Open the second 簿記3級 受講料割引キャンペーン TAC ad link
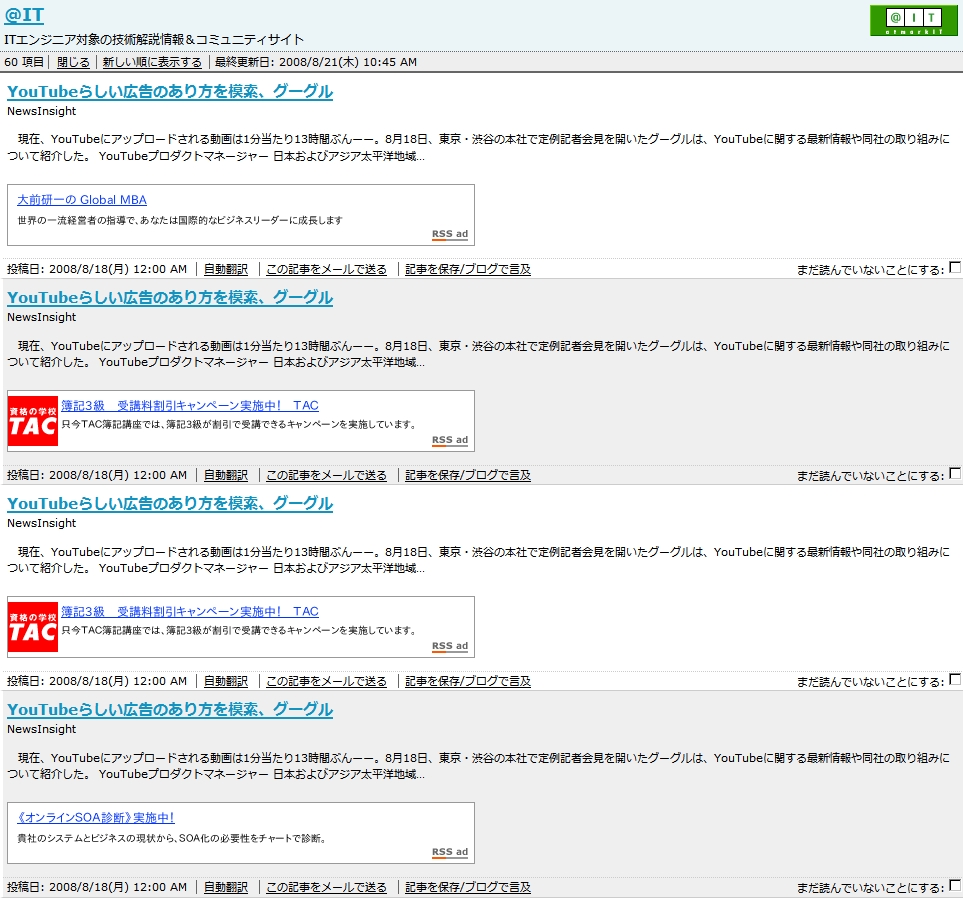 coord(190,611)
